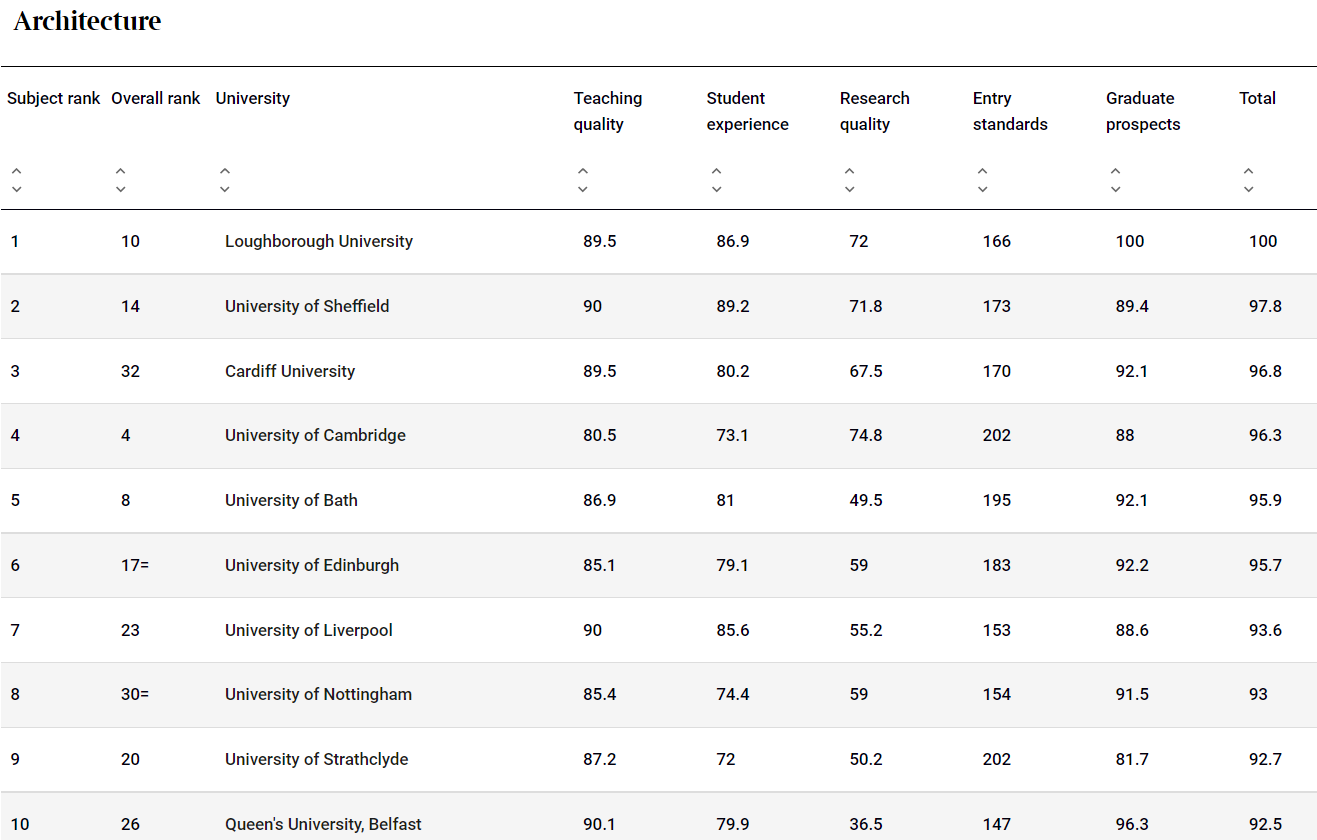The height and width of the screenshot is (840, 1317).
Task: Click the Overall rank column header
Action: pos(156,98)
